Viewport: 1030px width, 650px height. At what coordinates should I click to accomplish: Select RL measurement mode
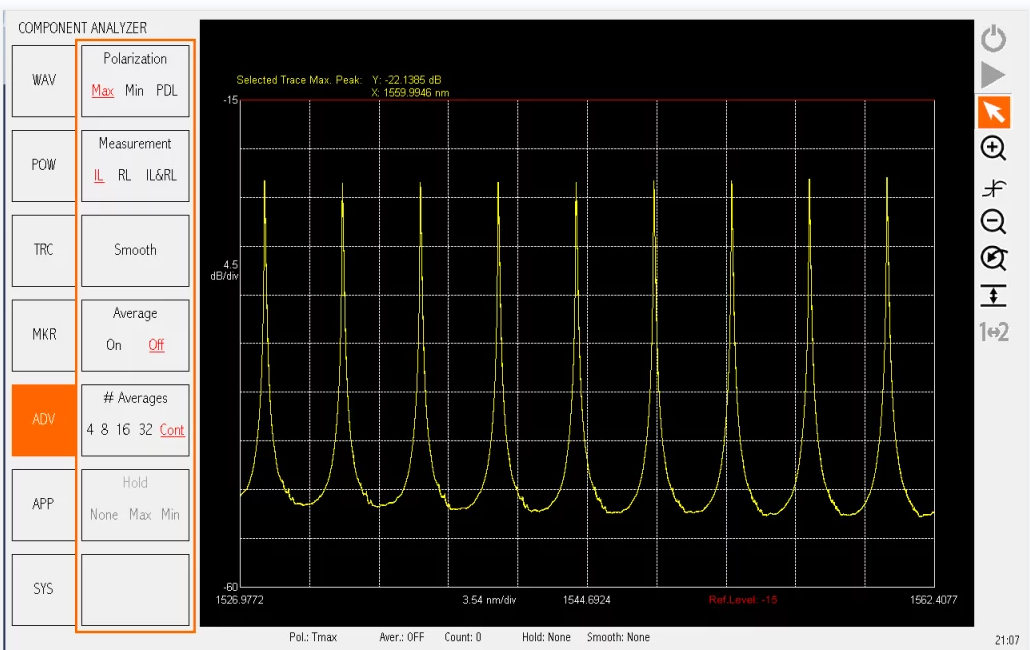(125, 175)
